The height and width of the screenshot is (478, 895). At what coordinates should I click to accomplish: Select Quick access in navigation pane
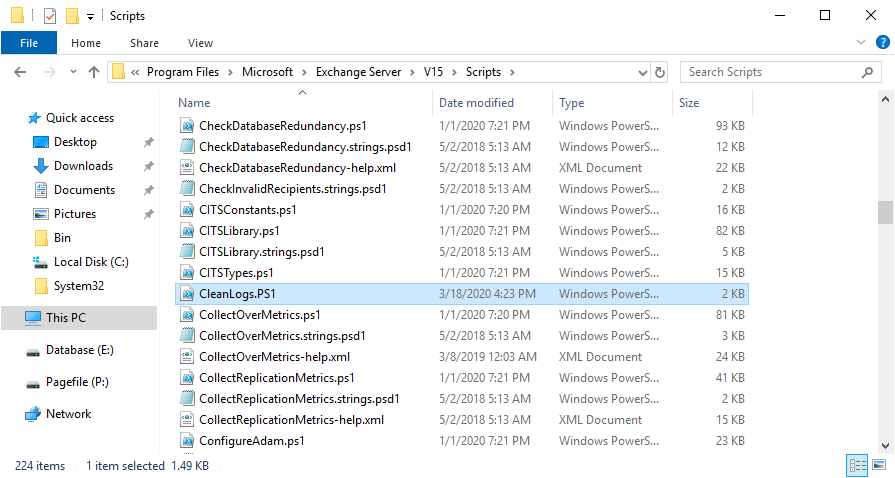pyautogui.click(x=80, y=118)
